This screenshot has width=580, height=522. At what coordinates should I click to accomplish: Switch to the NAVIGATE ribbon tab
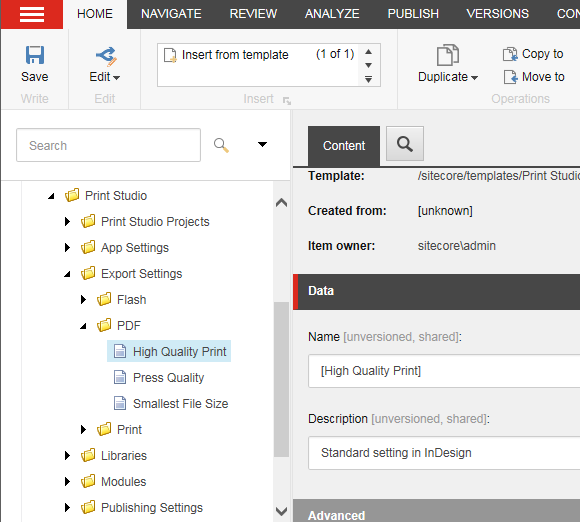171,14
